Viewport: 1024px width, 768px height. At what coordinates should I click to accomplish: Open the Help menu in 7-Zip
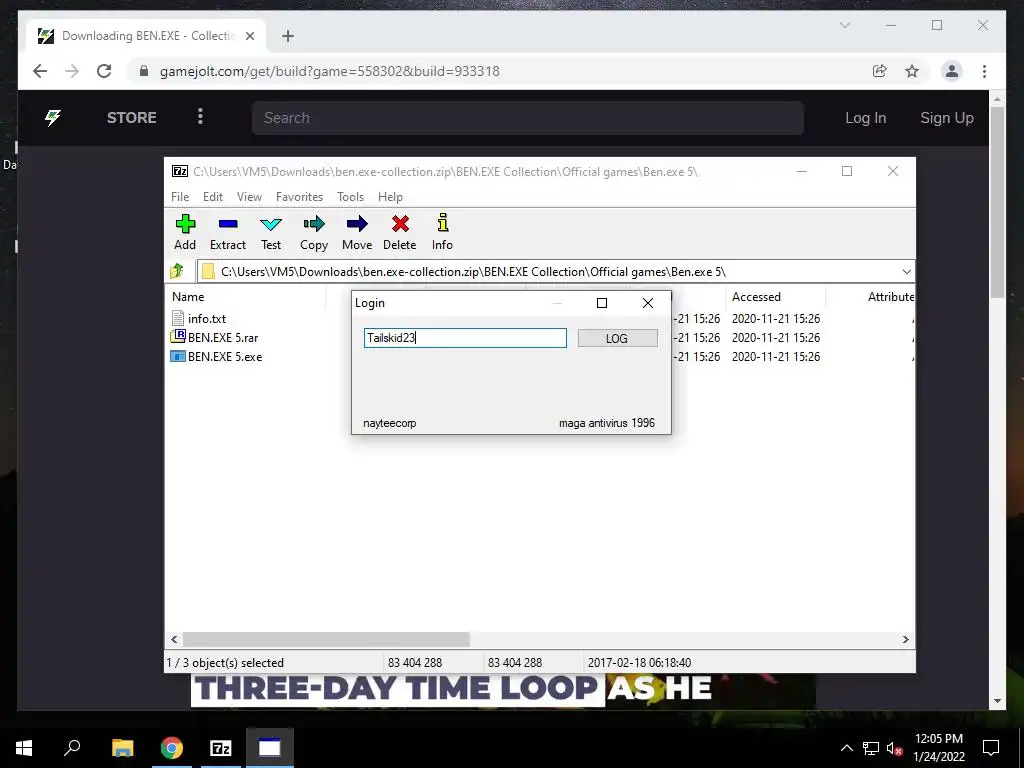(x=391, y=197)
